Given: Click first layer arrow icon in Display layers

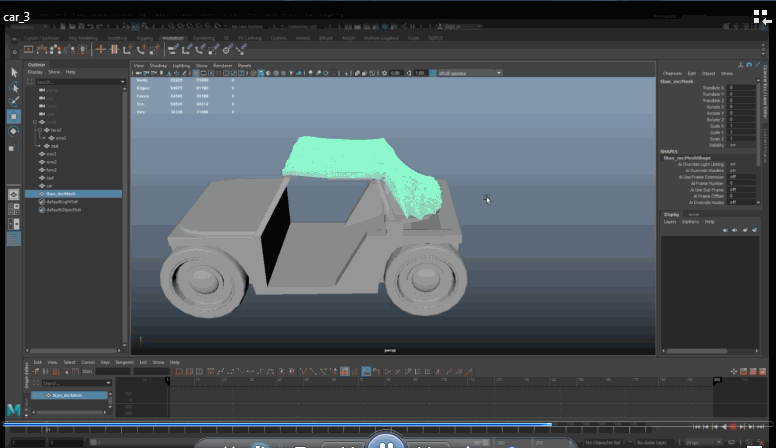Looking at the screenshot, I should (725, 230).
